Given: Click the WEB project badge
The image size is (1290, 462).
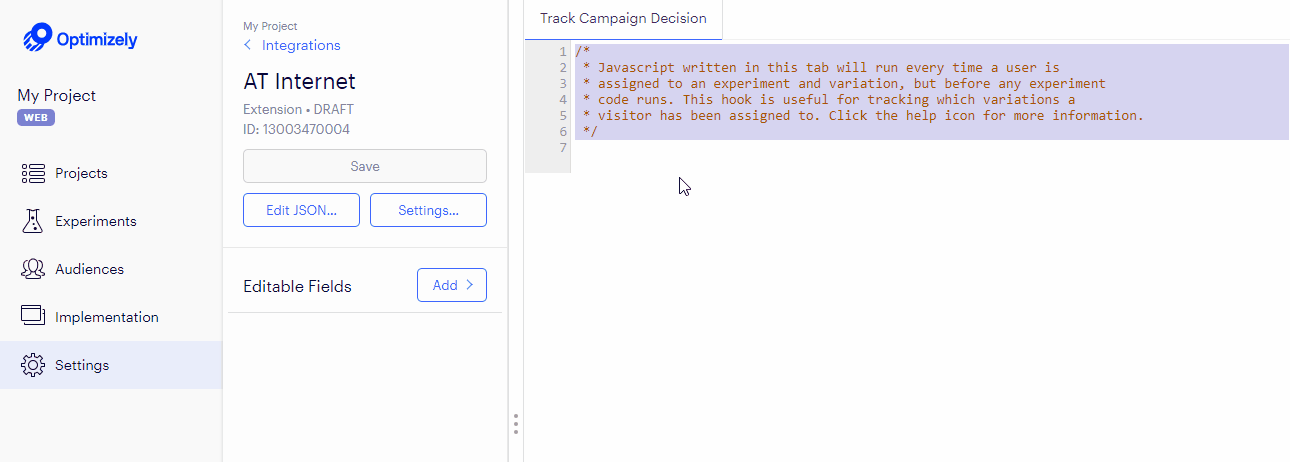Looking at the screenshot, I should pos(36,118).
